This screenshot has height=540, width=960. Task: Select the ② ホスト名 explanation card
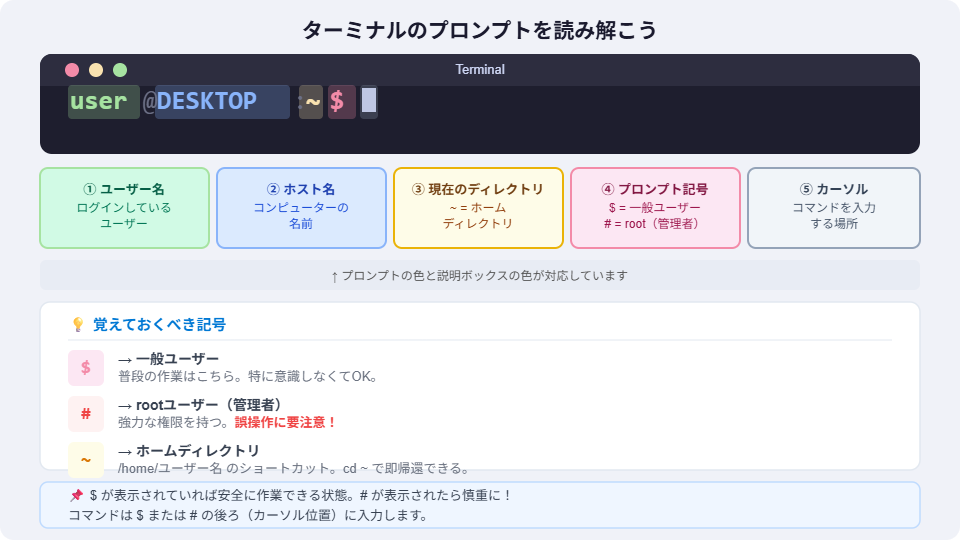(x=301, y=207)
